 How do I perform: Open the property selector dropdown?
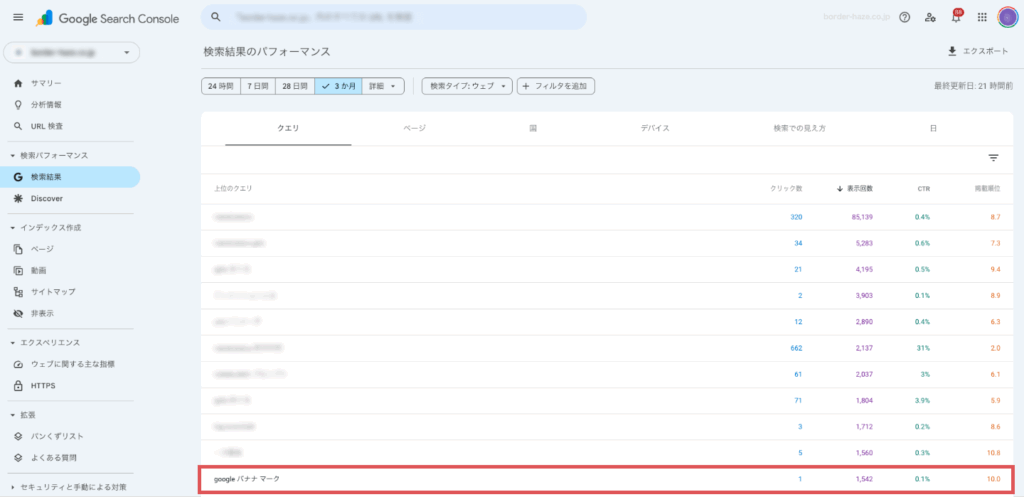tap(70, 52)
